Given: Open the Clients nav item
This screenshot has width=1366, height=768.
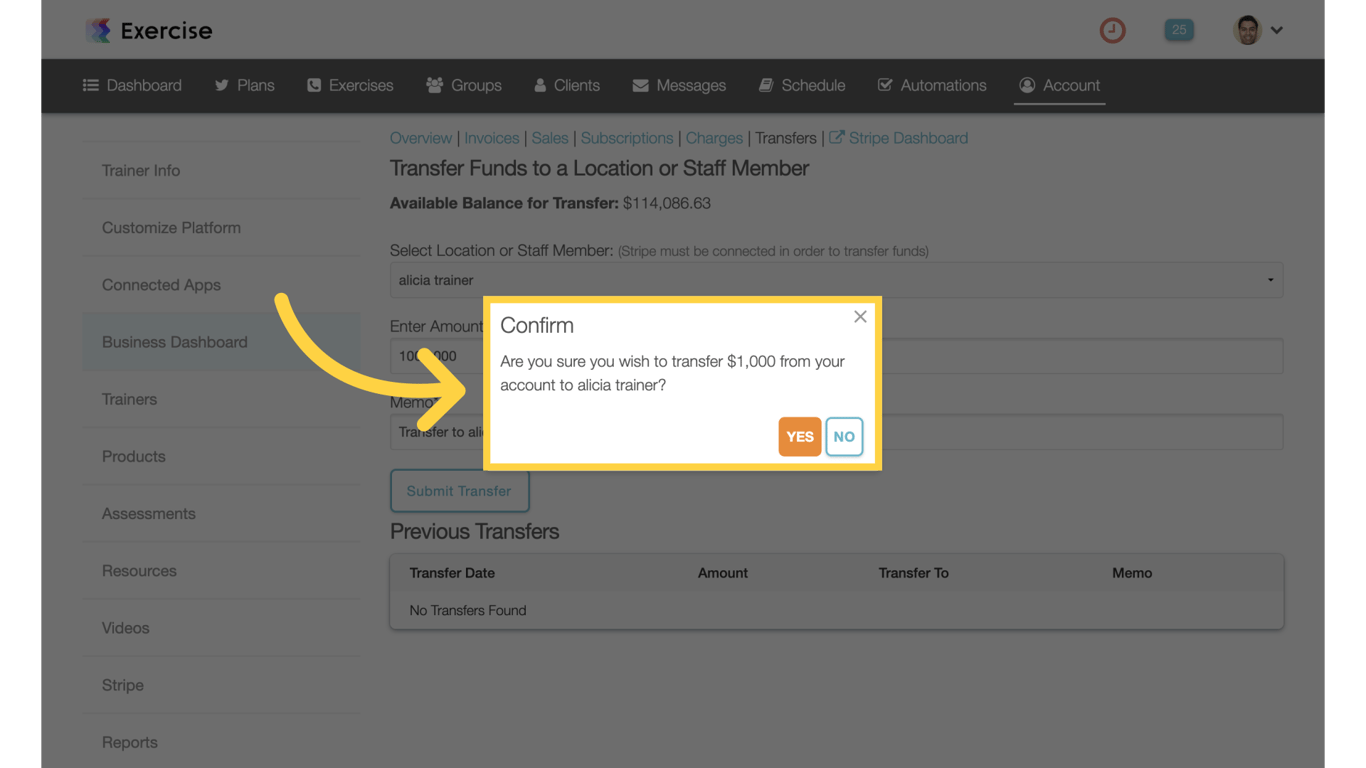Looking at the screenshot, I should click(x=567, y=85).
